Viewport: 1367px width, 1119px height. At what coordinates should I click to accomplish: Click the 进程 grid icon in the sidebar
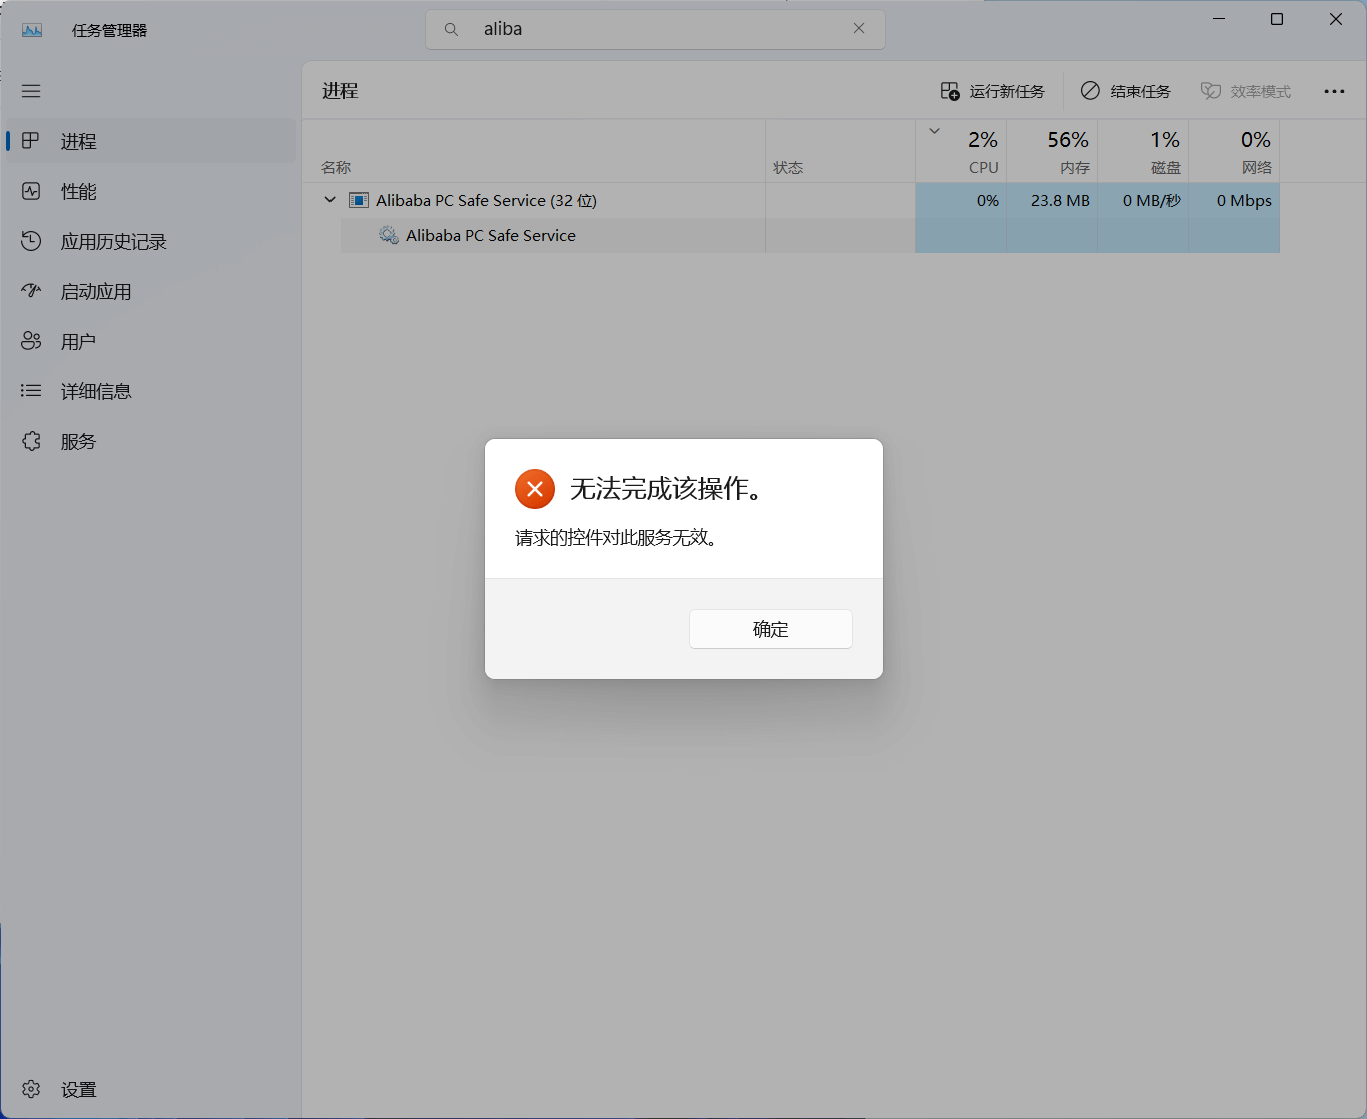tap(31, 141)
